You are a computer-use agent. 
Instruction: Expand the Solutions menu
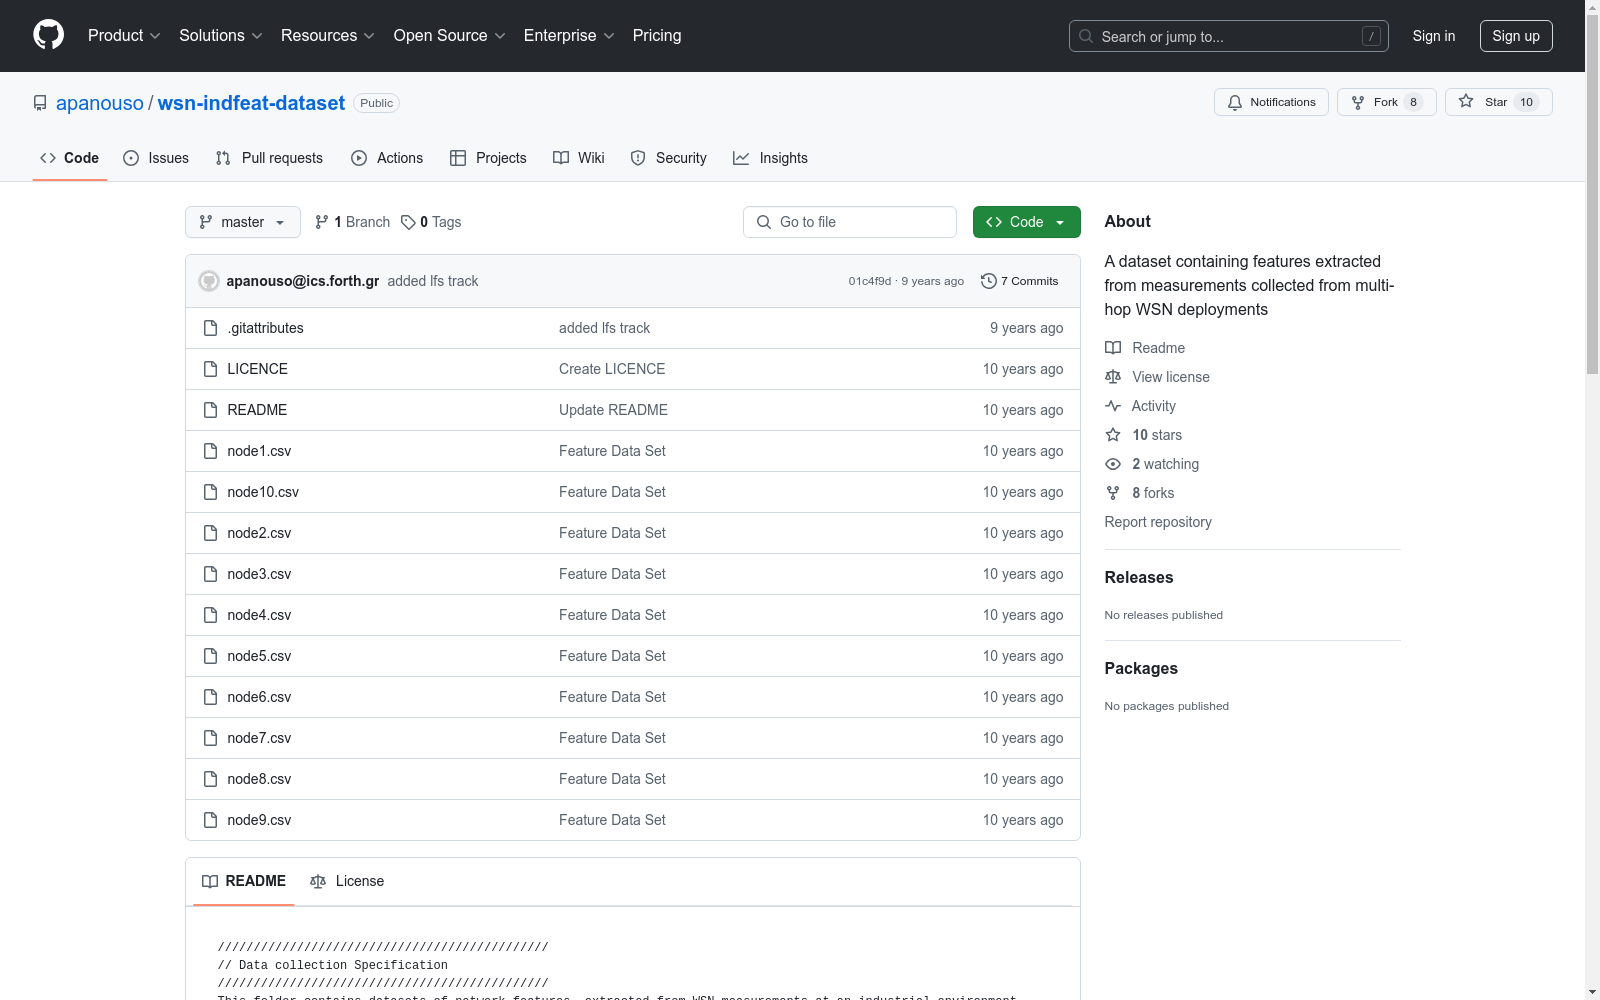pyautogui.click(x=220, y=35)
